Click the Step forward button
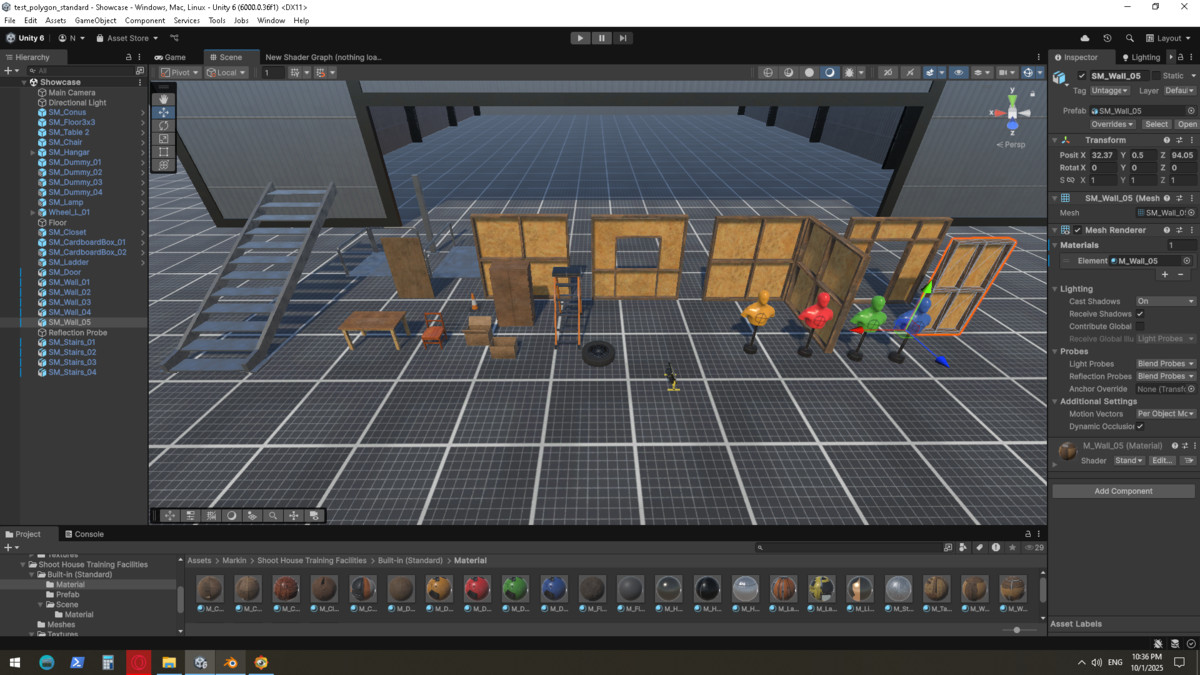This screenshot has width=1200, height=675. (623, 38)
